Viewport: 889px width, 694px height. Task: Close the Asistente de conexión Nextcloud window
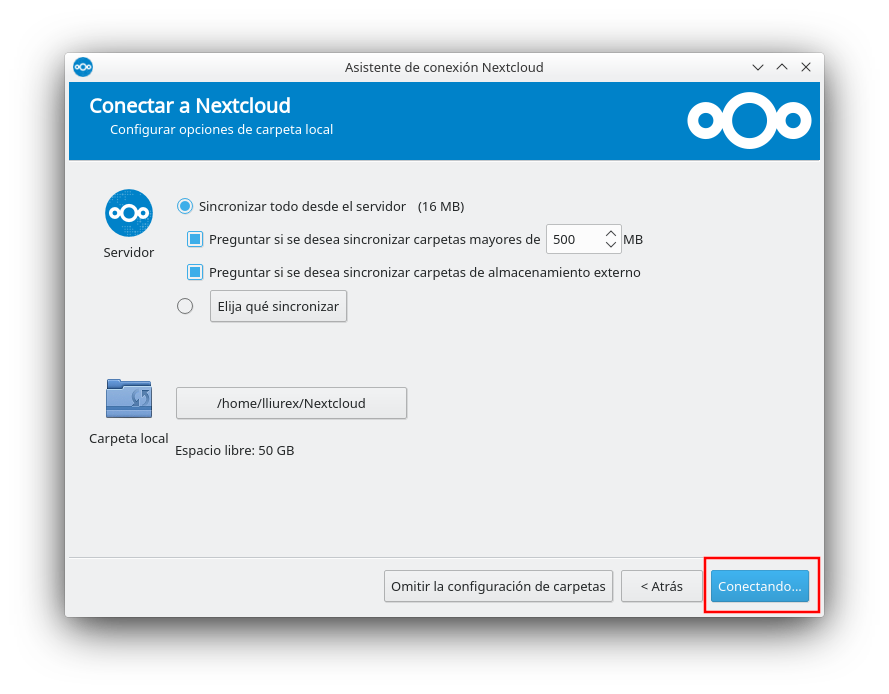pyautogui.click(x=805, y=67)
